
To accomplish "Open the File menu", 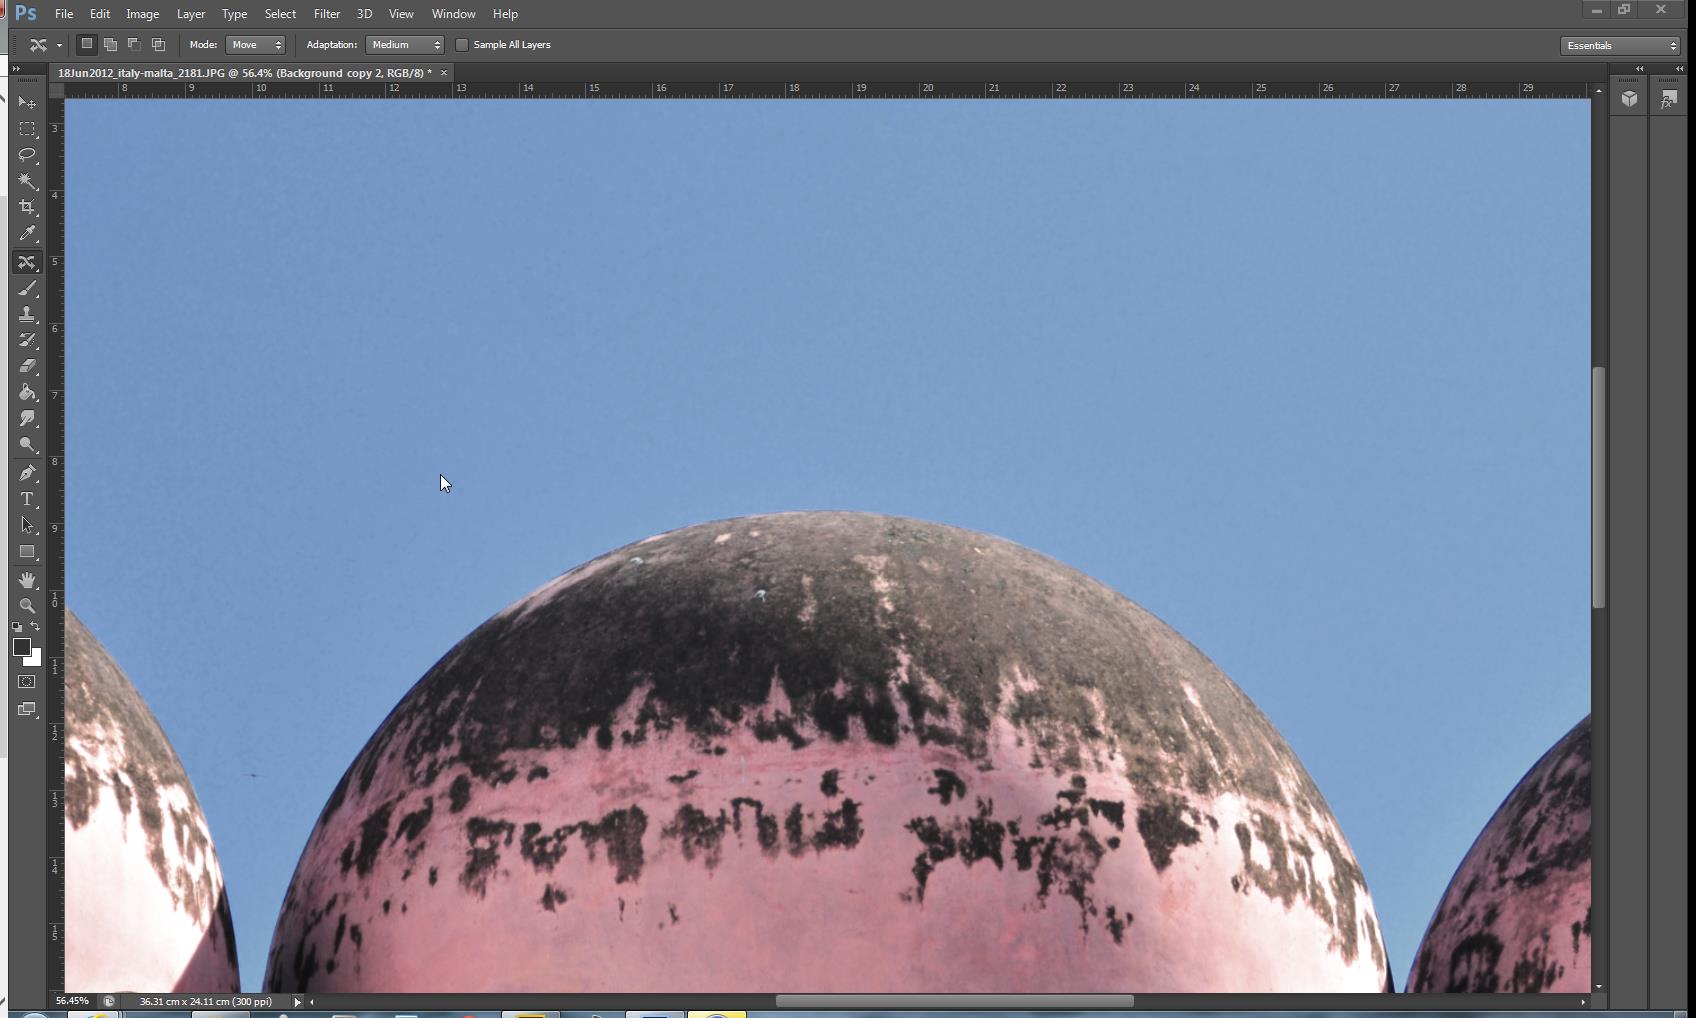I will [x=64, y=14].
